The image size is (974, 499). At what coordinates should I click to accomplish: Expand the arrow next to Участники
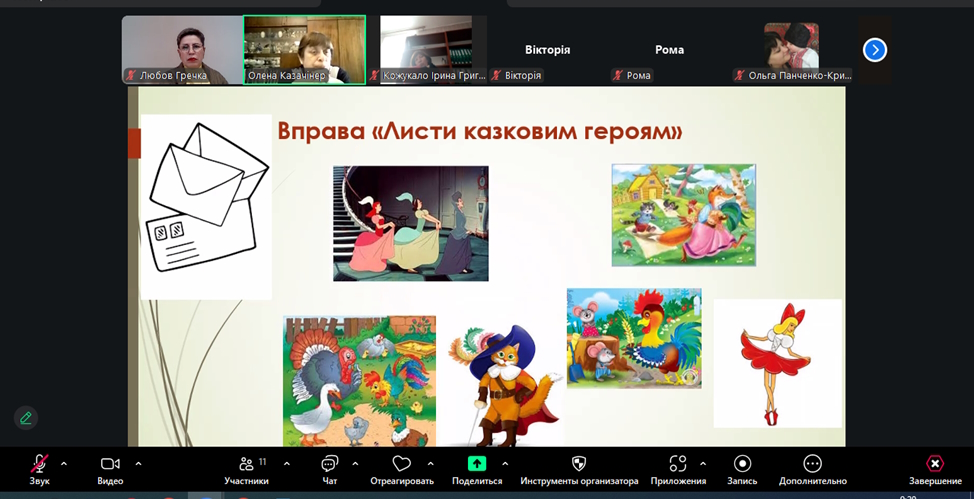(287, 464)
